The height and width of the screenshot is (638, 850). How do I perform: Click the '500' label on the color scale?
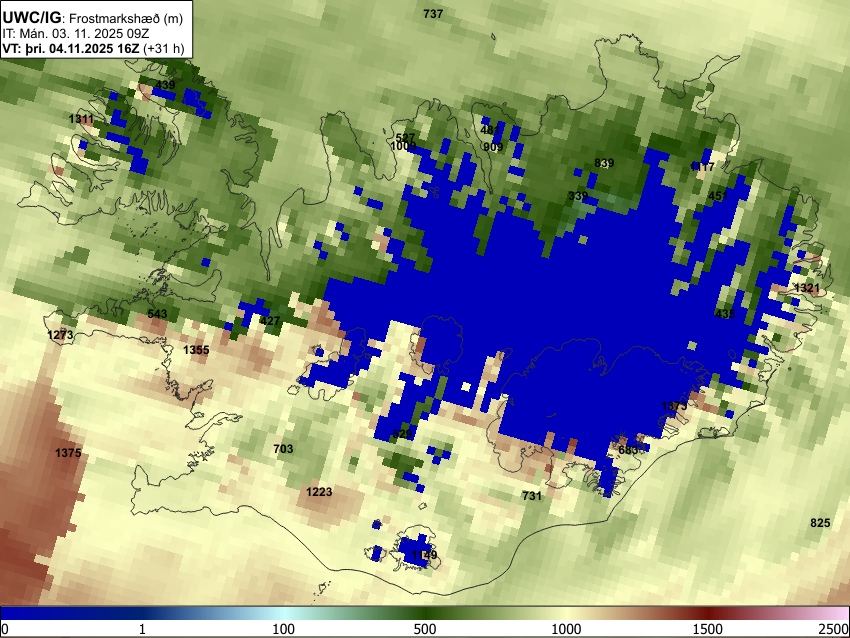[425, 629]
